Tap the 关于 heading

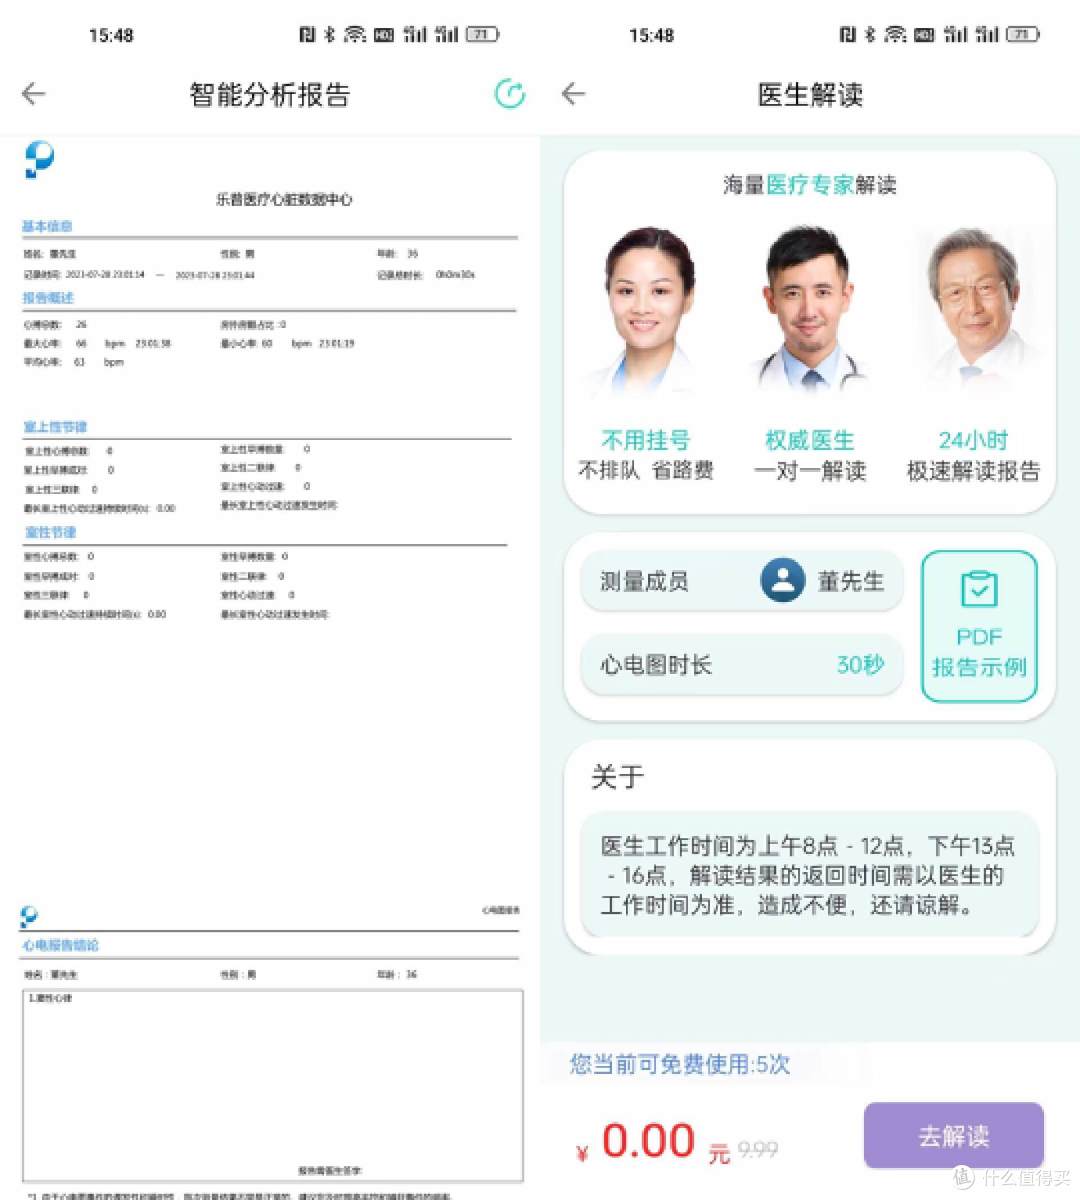(x=618, y=777)
